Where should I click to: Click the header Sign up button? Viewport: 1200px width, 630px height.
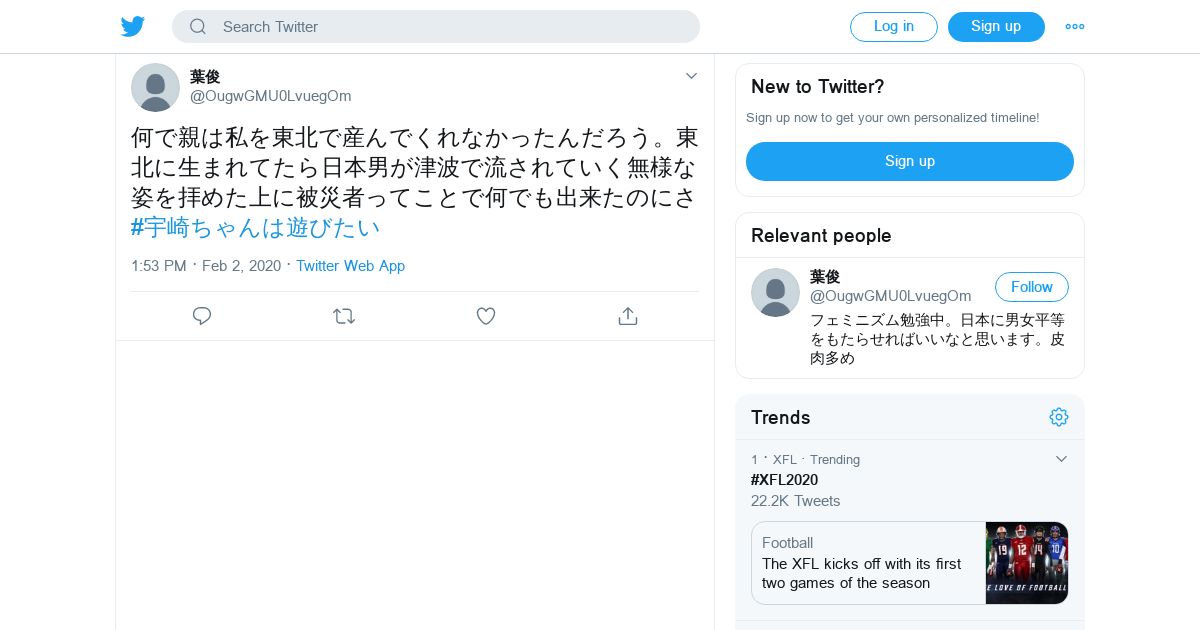pos(996,27)
